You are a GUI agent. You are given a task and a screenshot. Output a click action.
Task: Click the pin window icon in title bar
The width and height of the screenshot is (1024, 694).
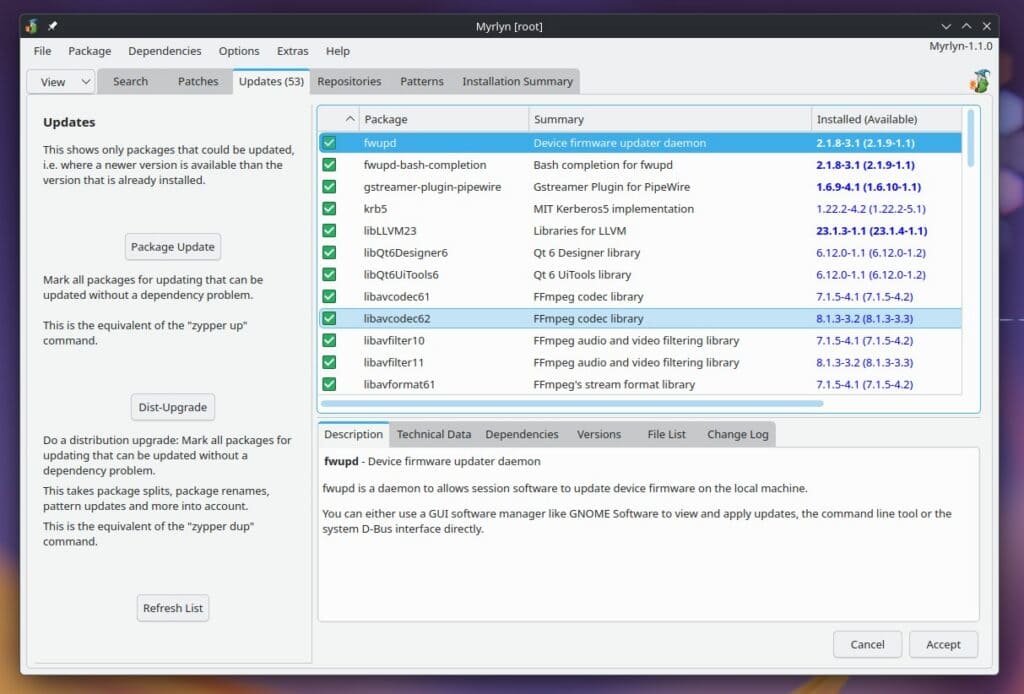(x=52, y=26)
